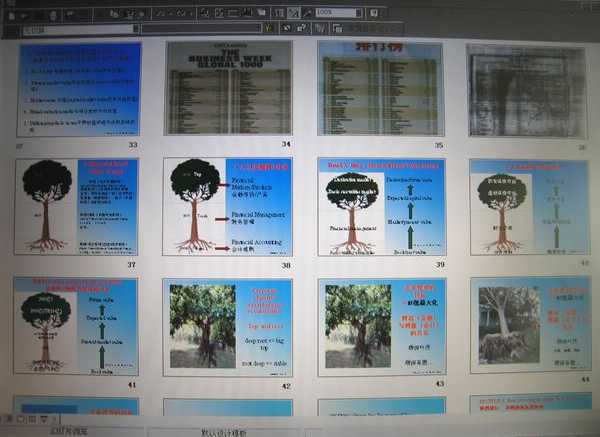600x437 pixels.
Task: Click slide 33 blue text slide thumbnail
Action: [x=78, y=88]
